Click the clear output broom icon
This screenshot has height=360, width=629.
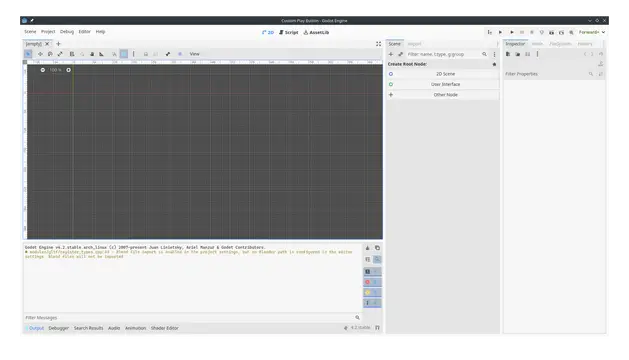click(367, 248)
